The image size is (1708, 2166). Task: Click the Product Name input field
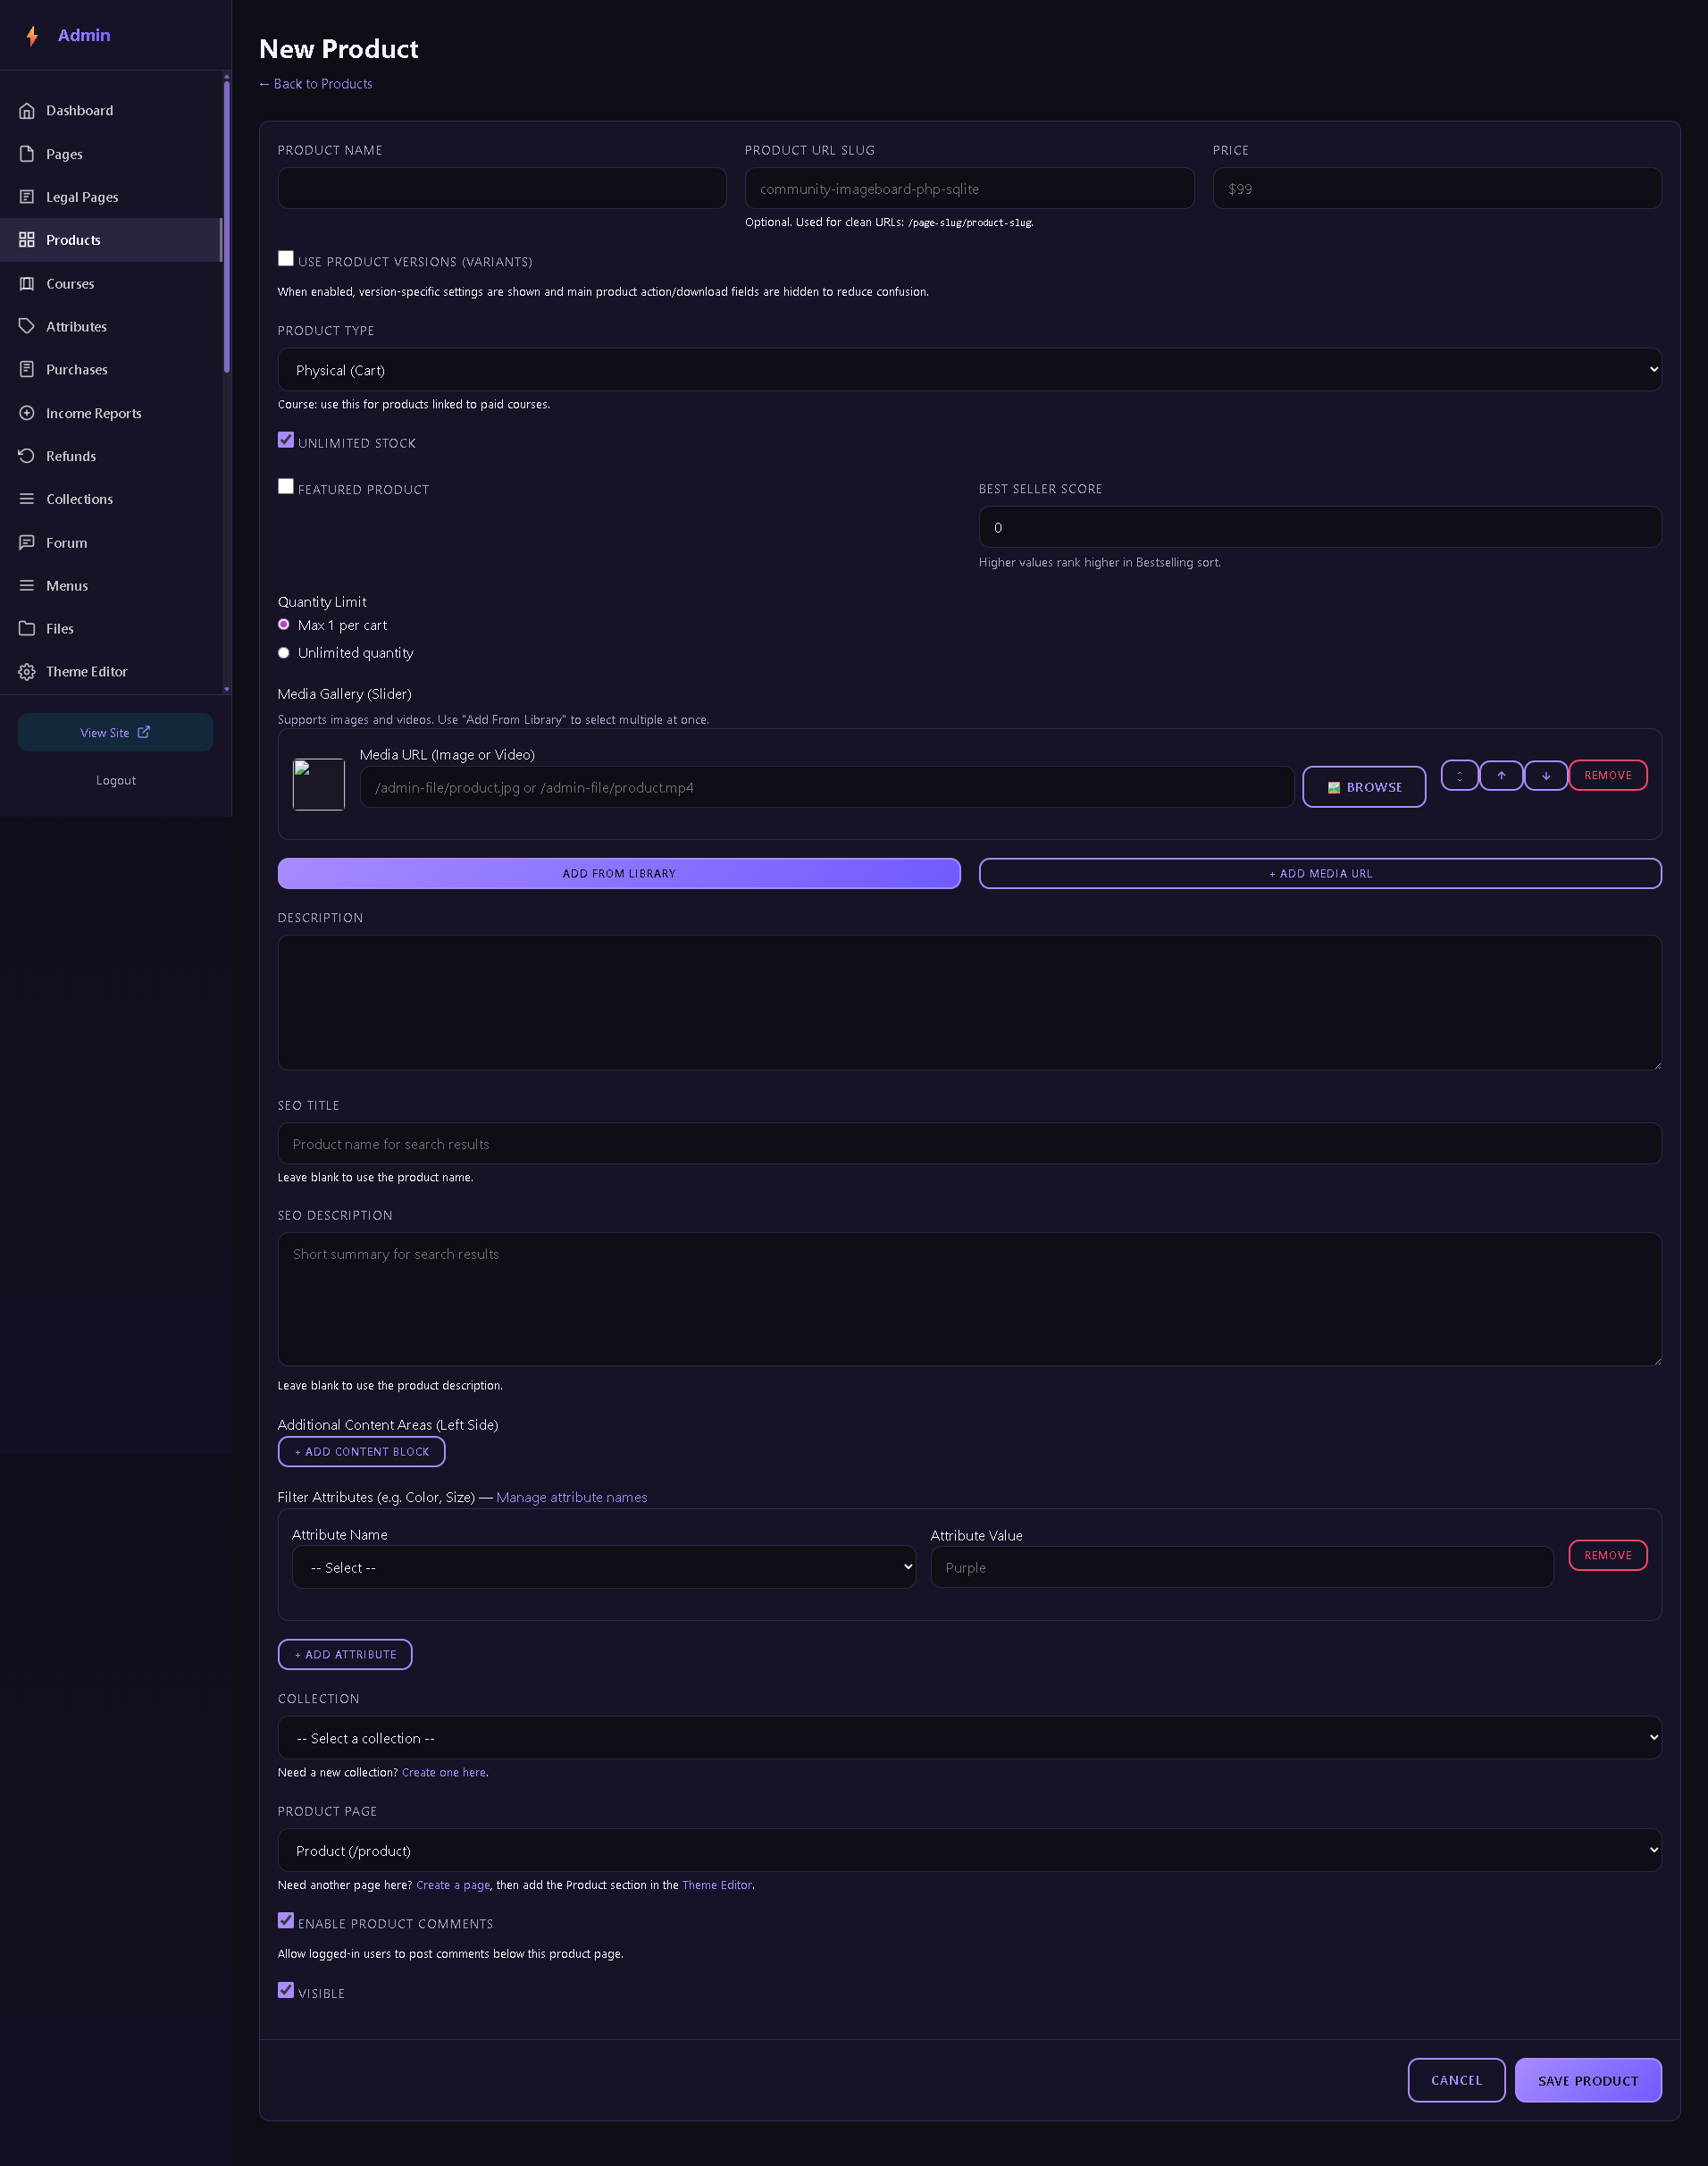502,188
